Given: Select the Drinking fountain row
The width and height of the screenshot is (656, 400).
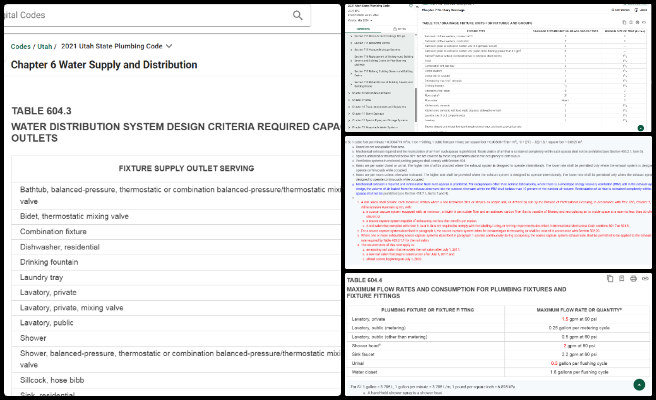Looking at the screenshot, I should point(176,262).
